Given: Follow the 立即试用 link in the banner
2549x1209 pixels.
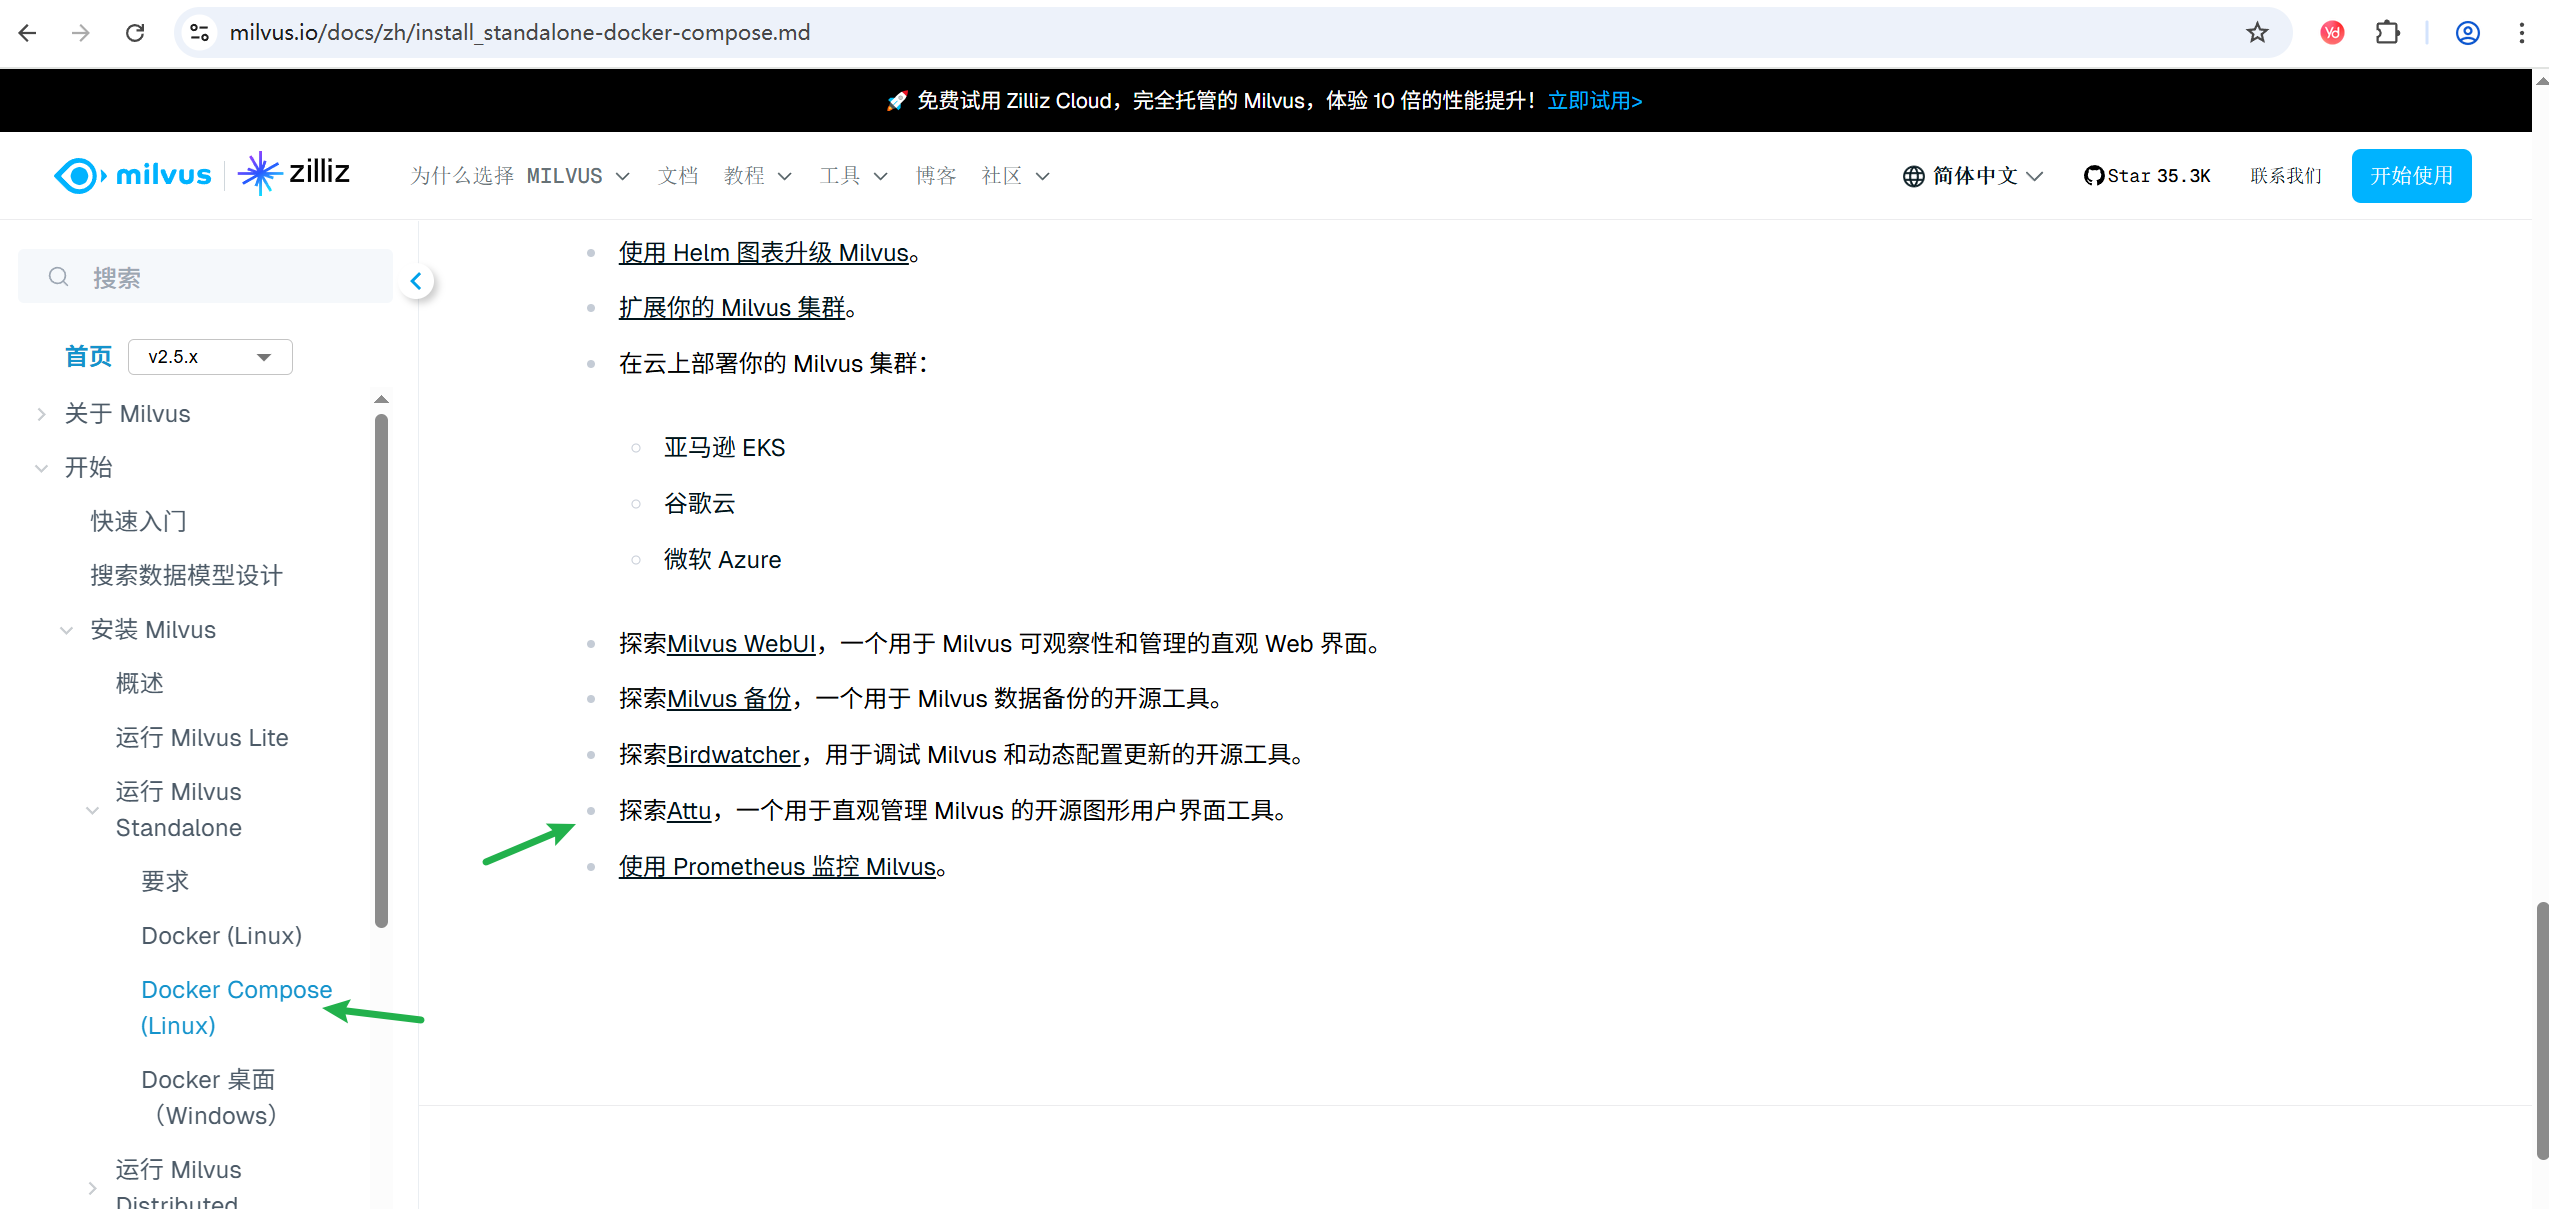Looking at the screenshot, I should click(1594, 100).
